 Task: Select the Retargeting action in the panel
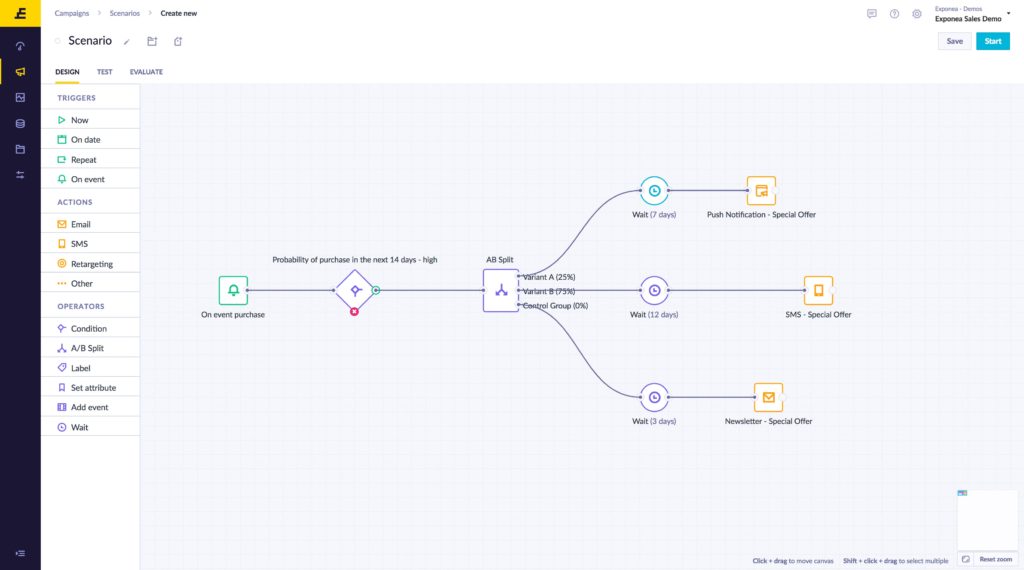click(x=91, y=264)
